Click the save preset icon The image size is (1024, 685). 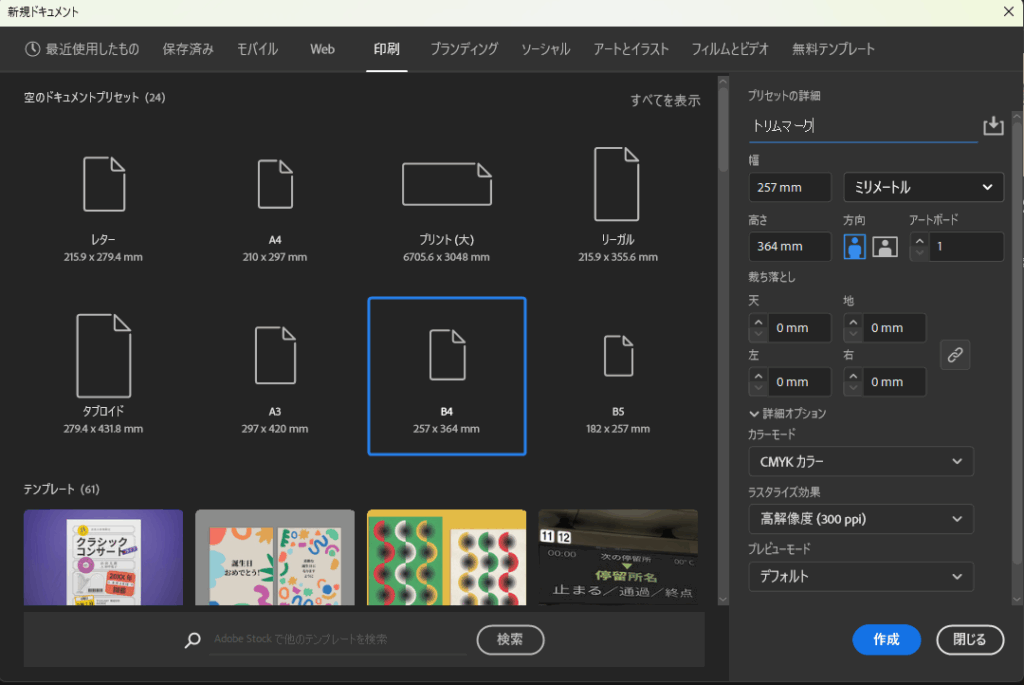pos(992,126)
